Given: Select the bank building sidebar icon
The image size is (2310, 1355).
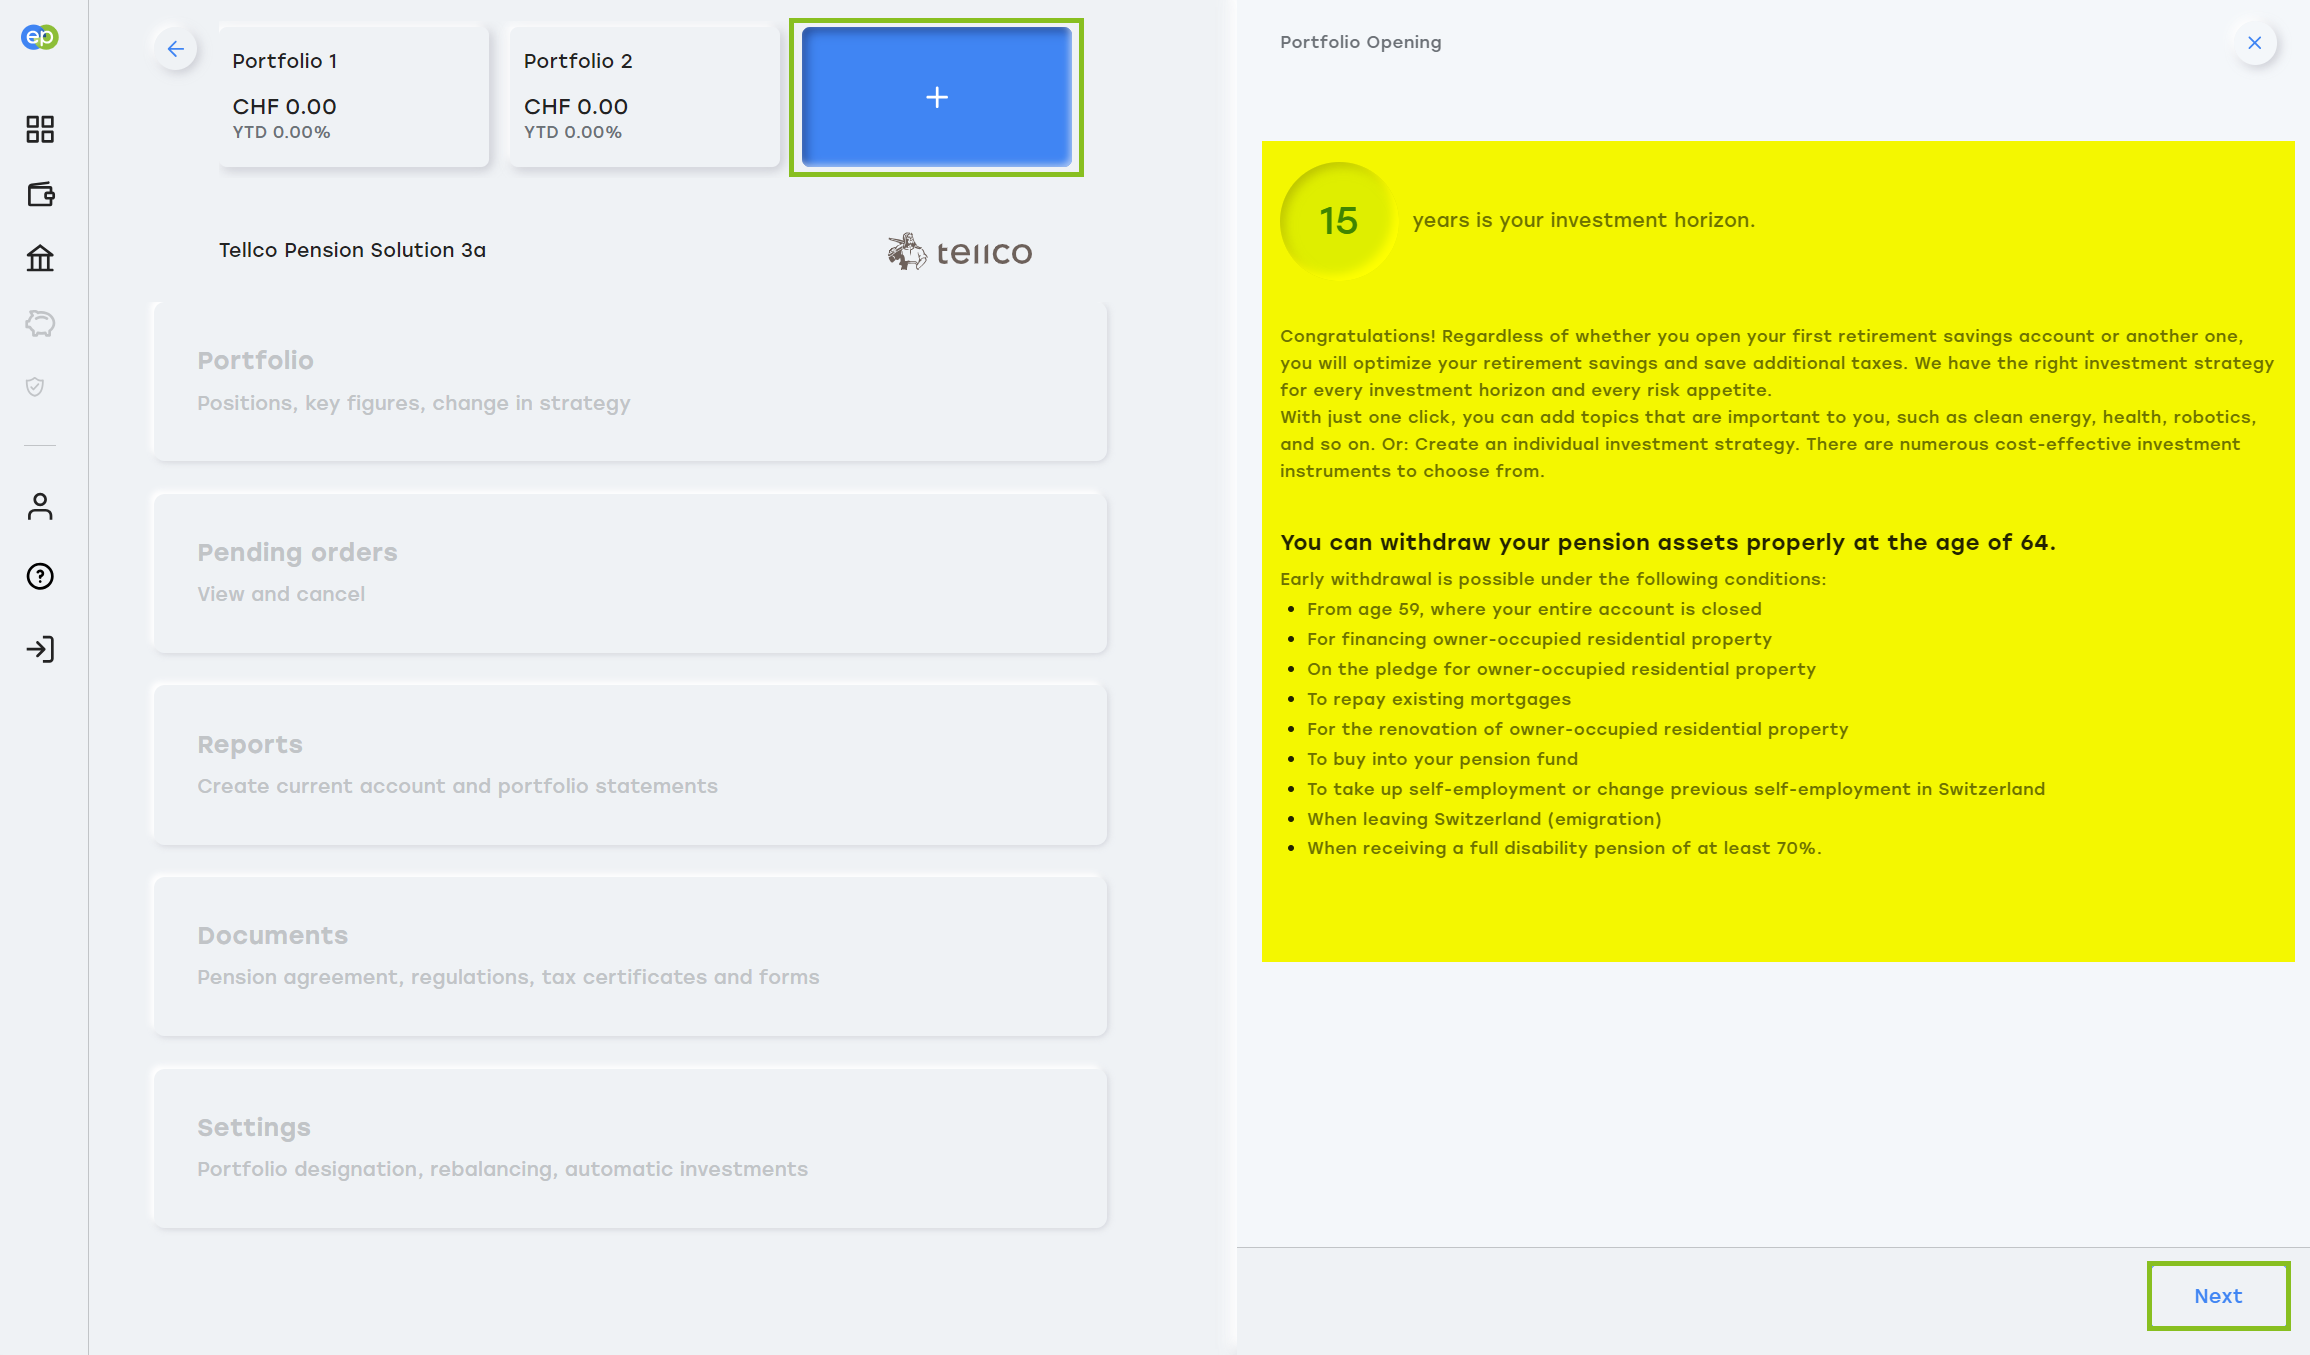Looking at the screenshot, I should [x=40, y=258].
